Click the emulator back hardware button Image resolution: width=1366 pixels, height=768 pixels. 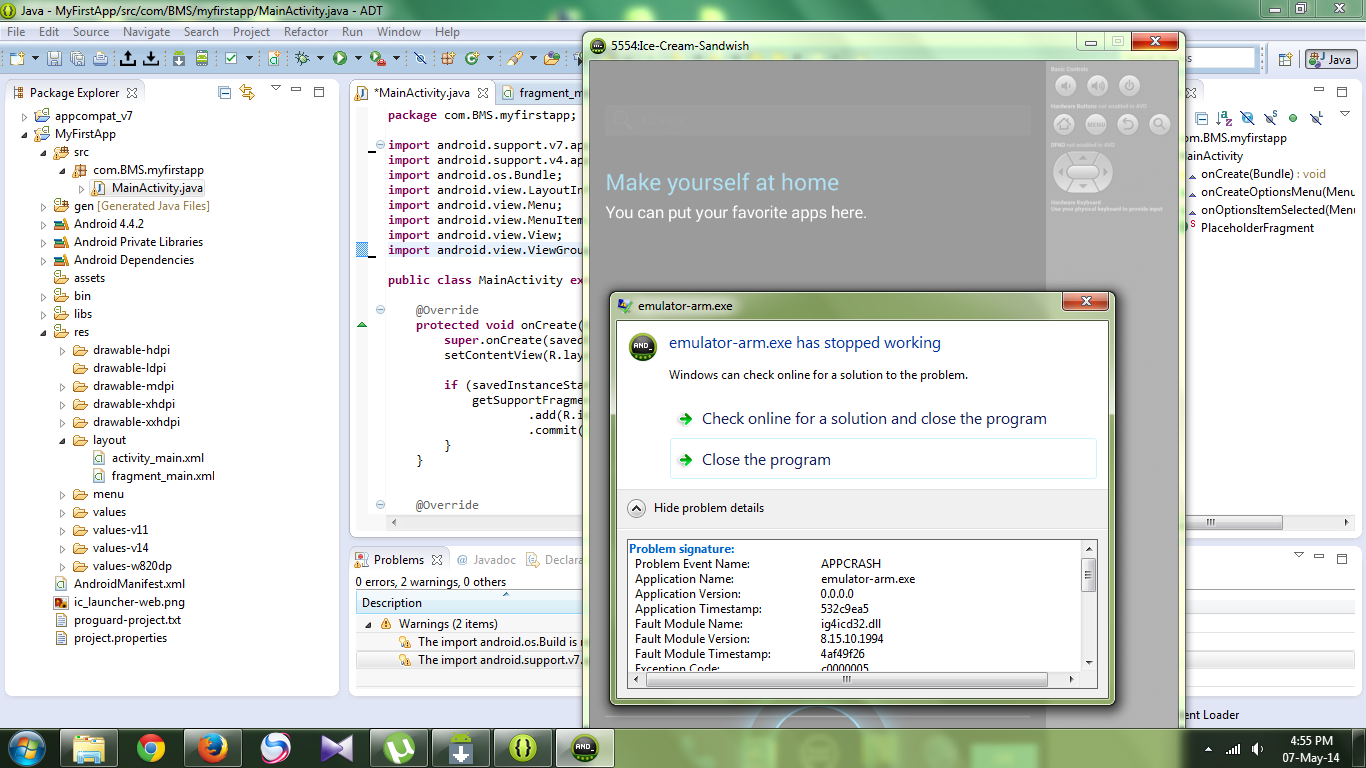pyautogui.click(x=1128, y=124)
